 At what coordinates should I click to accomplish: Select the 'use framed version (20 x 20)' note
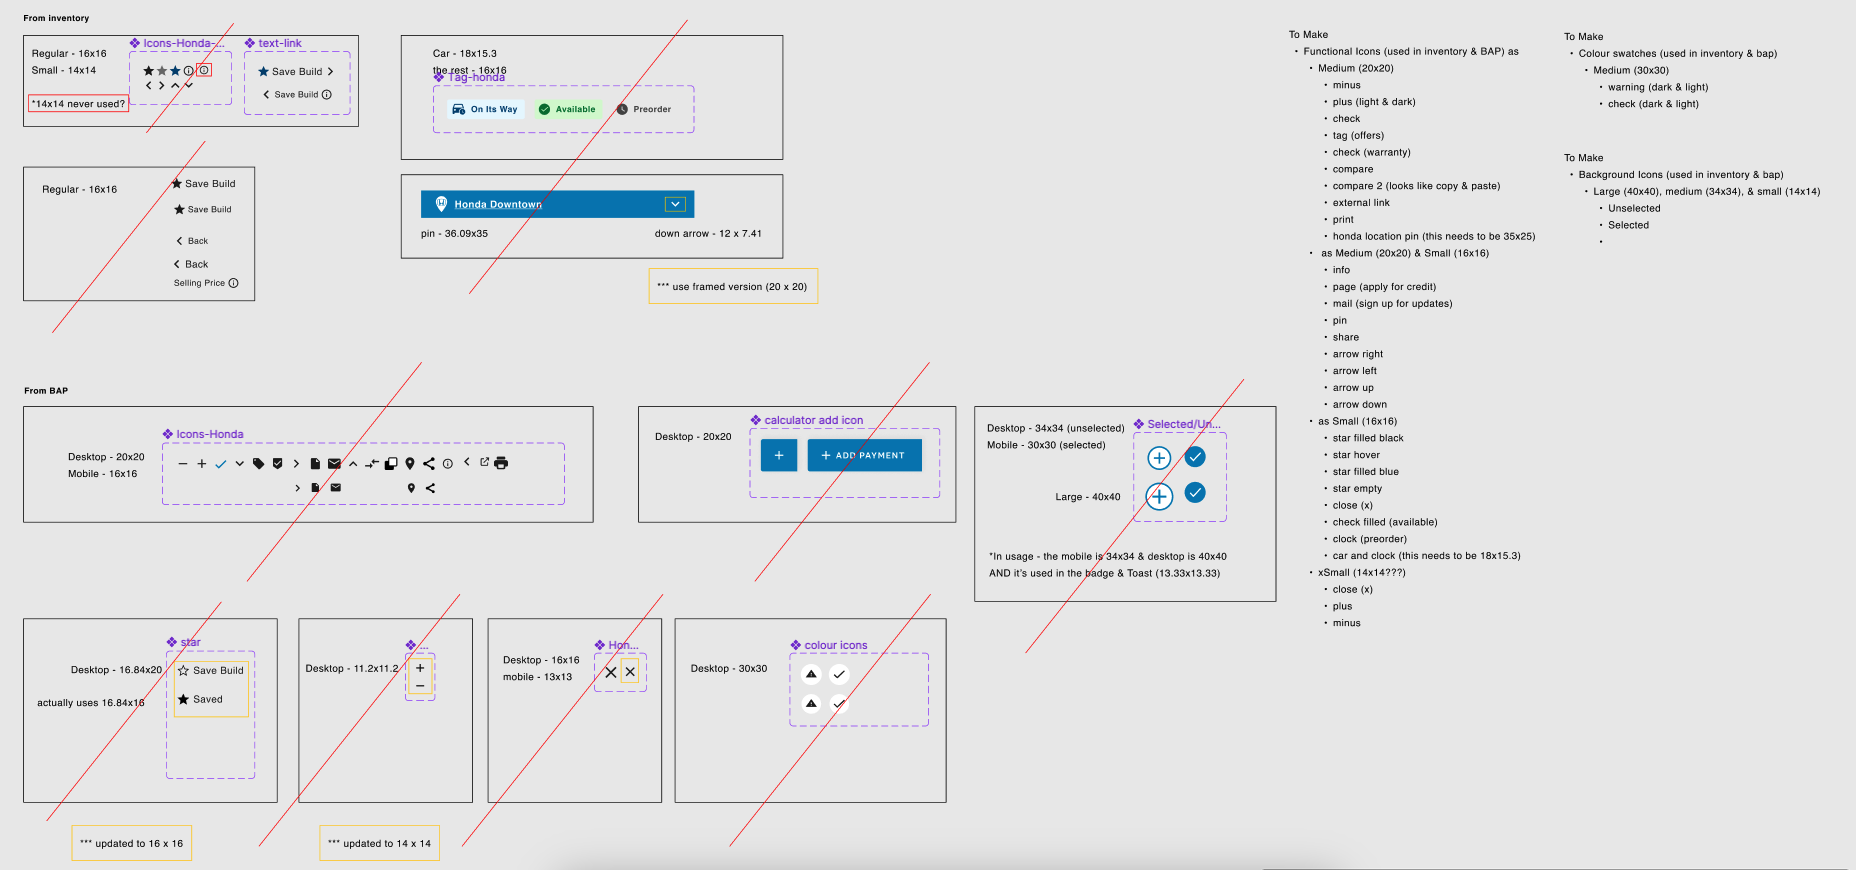[x=733, y=286]
